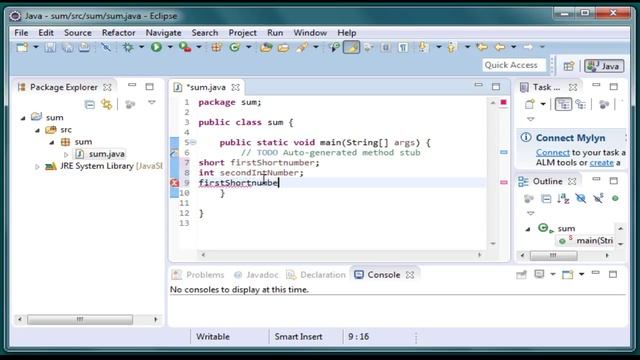
Task: Collapse the sum project node
Action: (x=23, y=118)
